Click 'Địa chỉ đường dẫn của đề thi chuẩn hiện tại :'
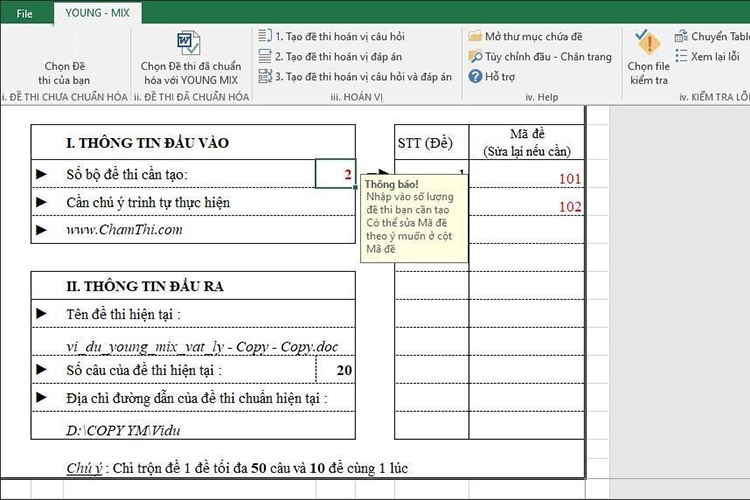The width and height of the screenshot is (750, 500). tap(197, 398)
